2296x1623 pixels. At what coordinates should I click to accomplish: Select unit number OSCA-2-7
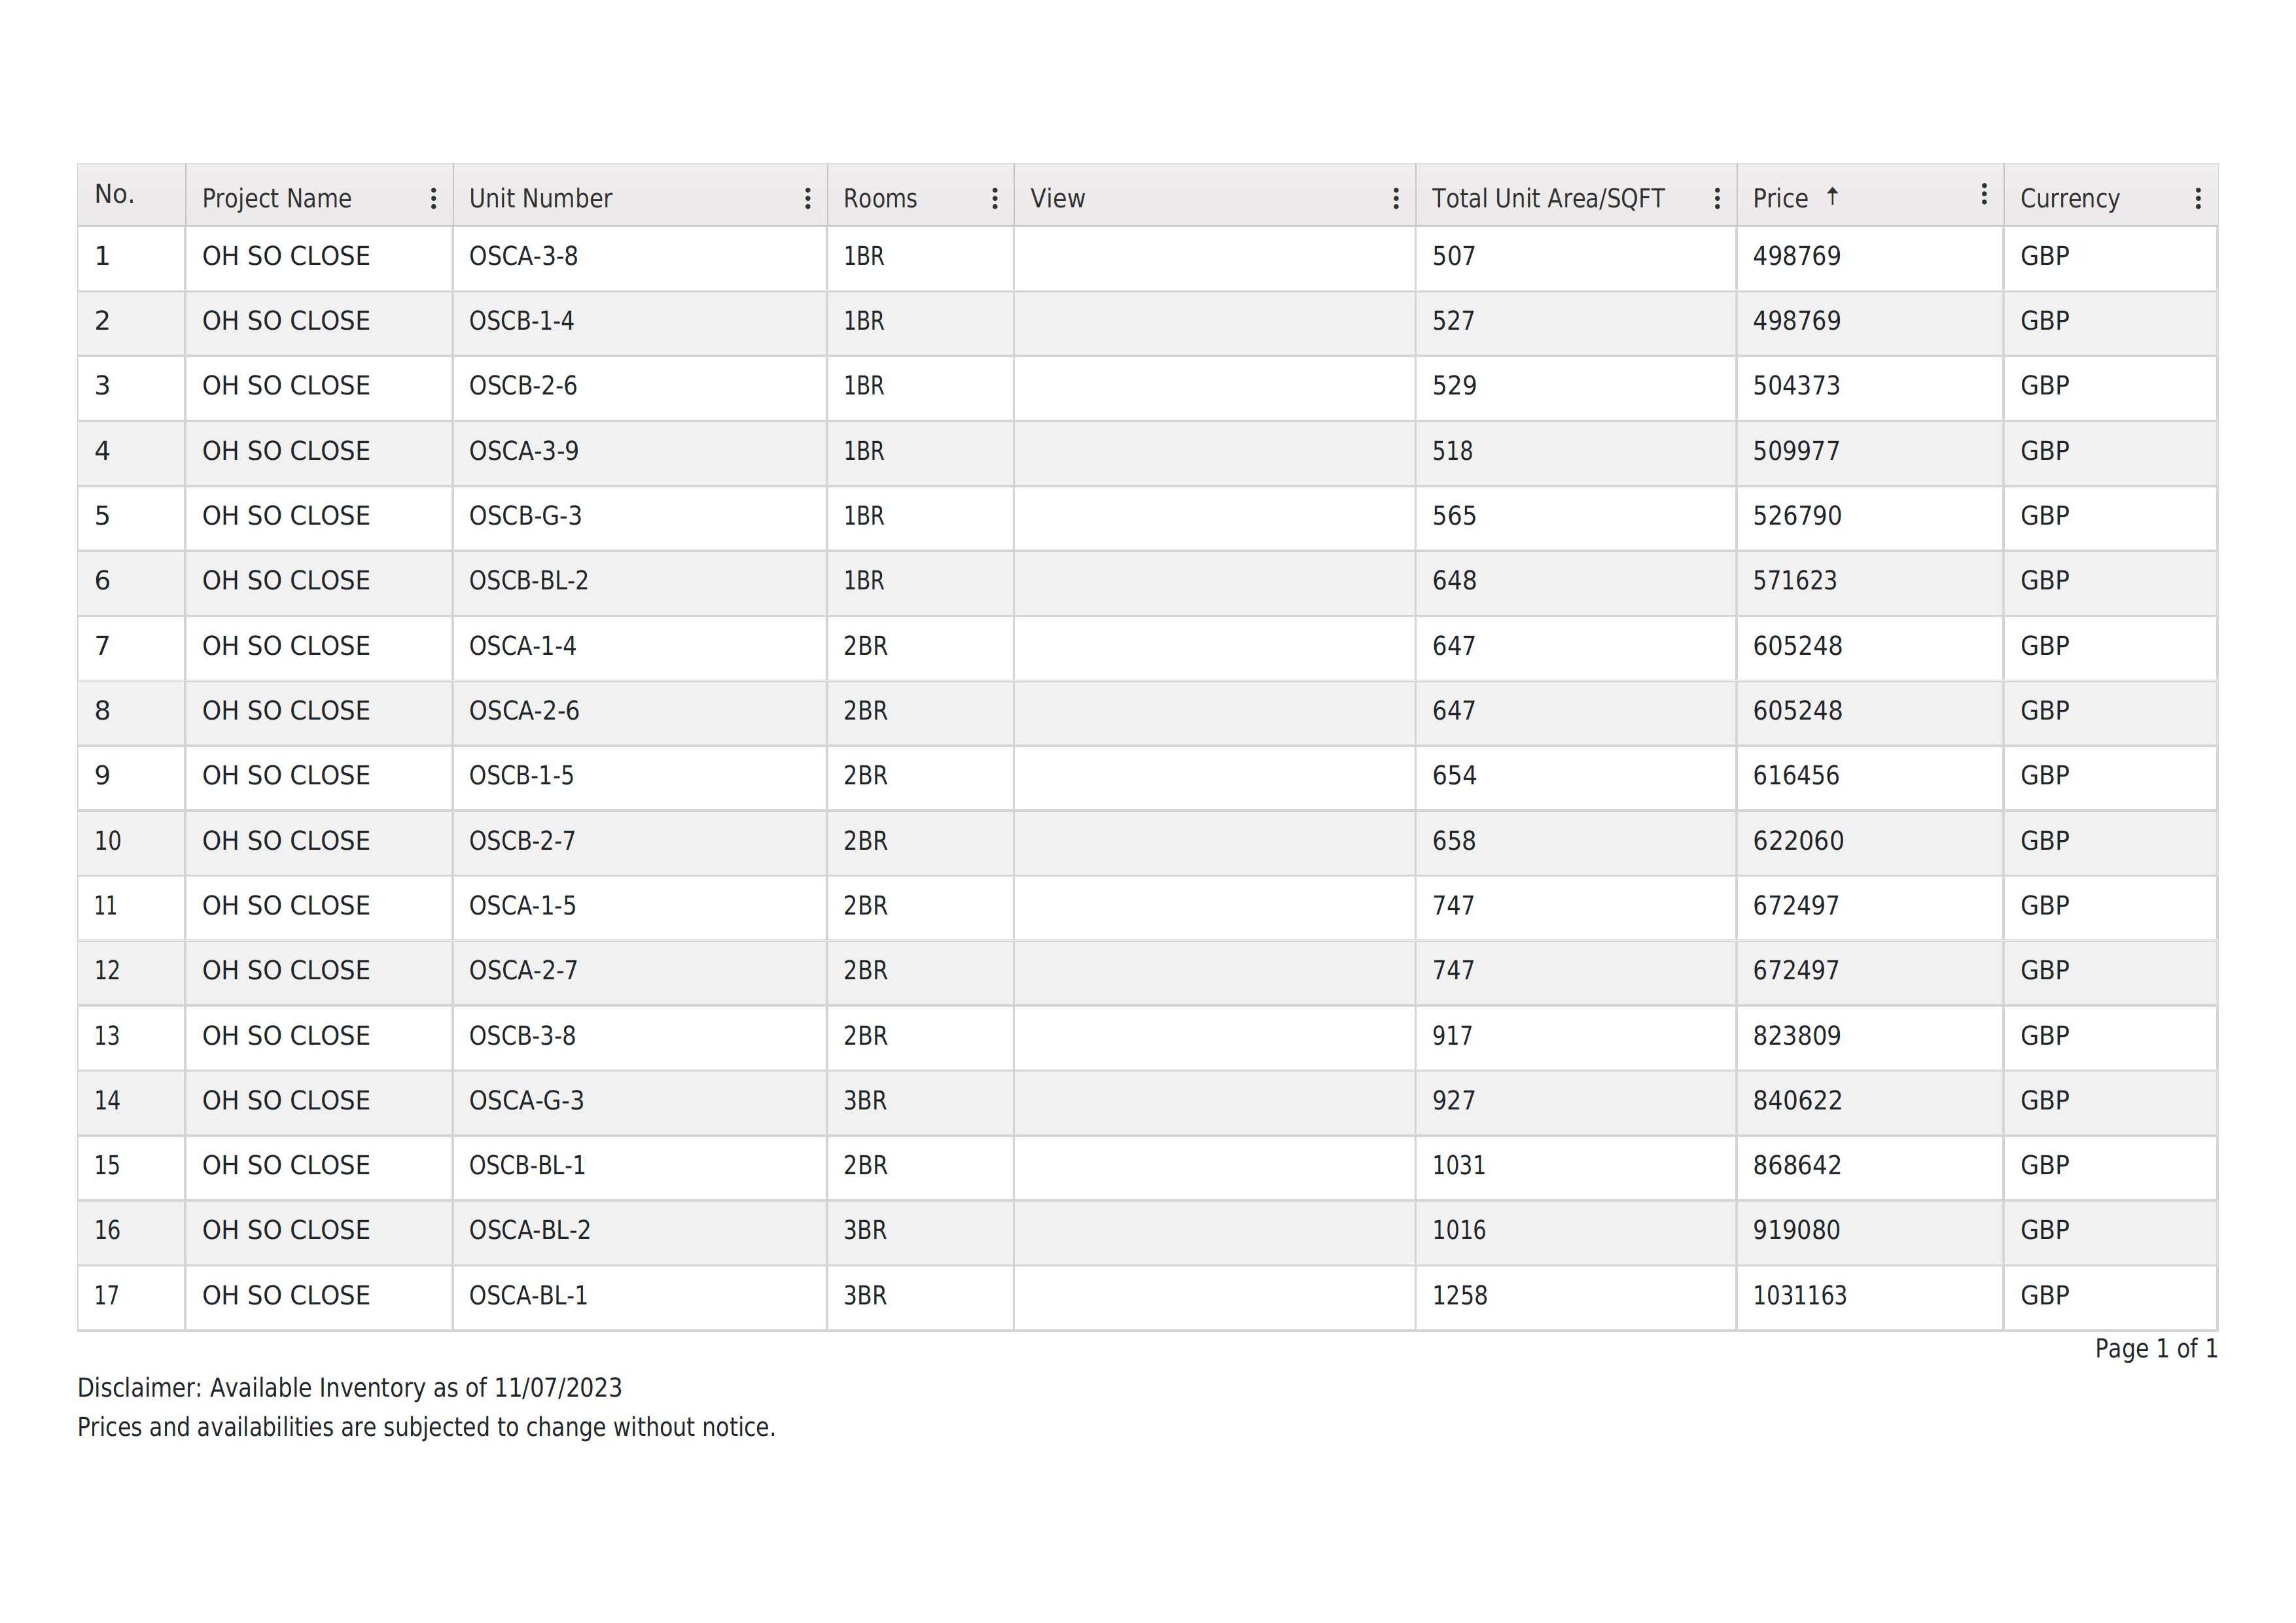(x=523, y=971)
